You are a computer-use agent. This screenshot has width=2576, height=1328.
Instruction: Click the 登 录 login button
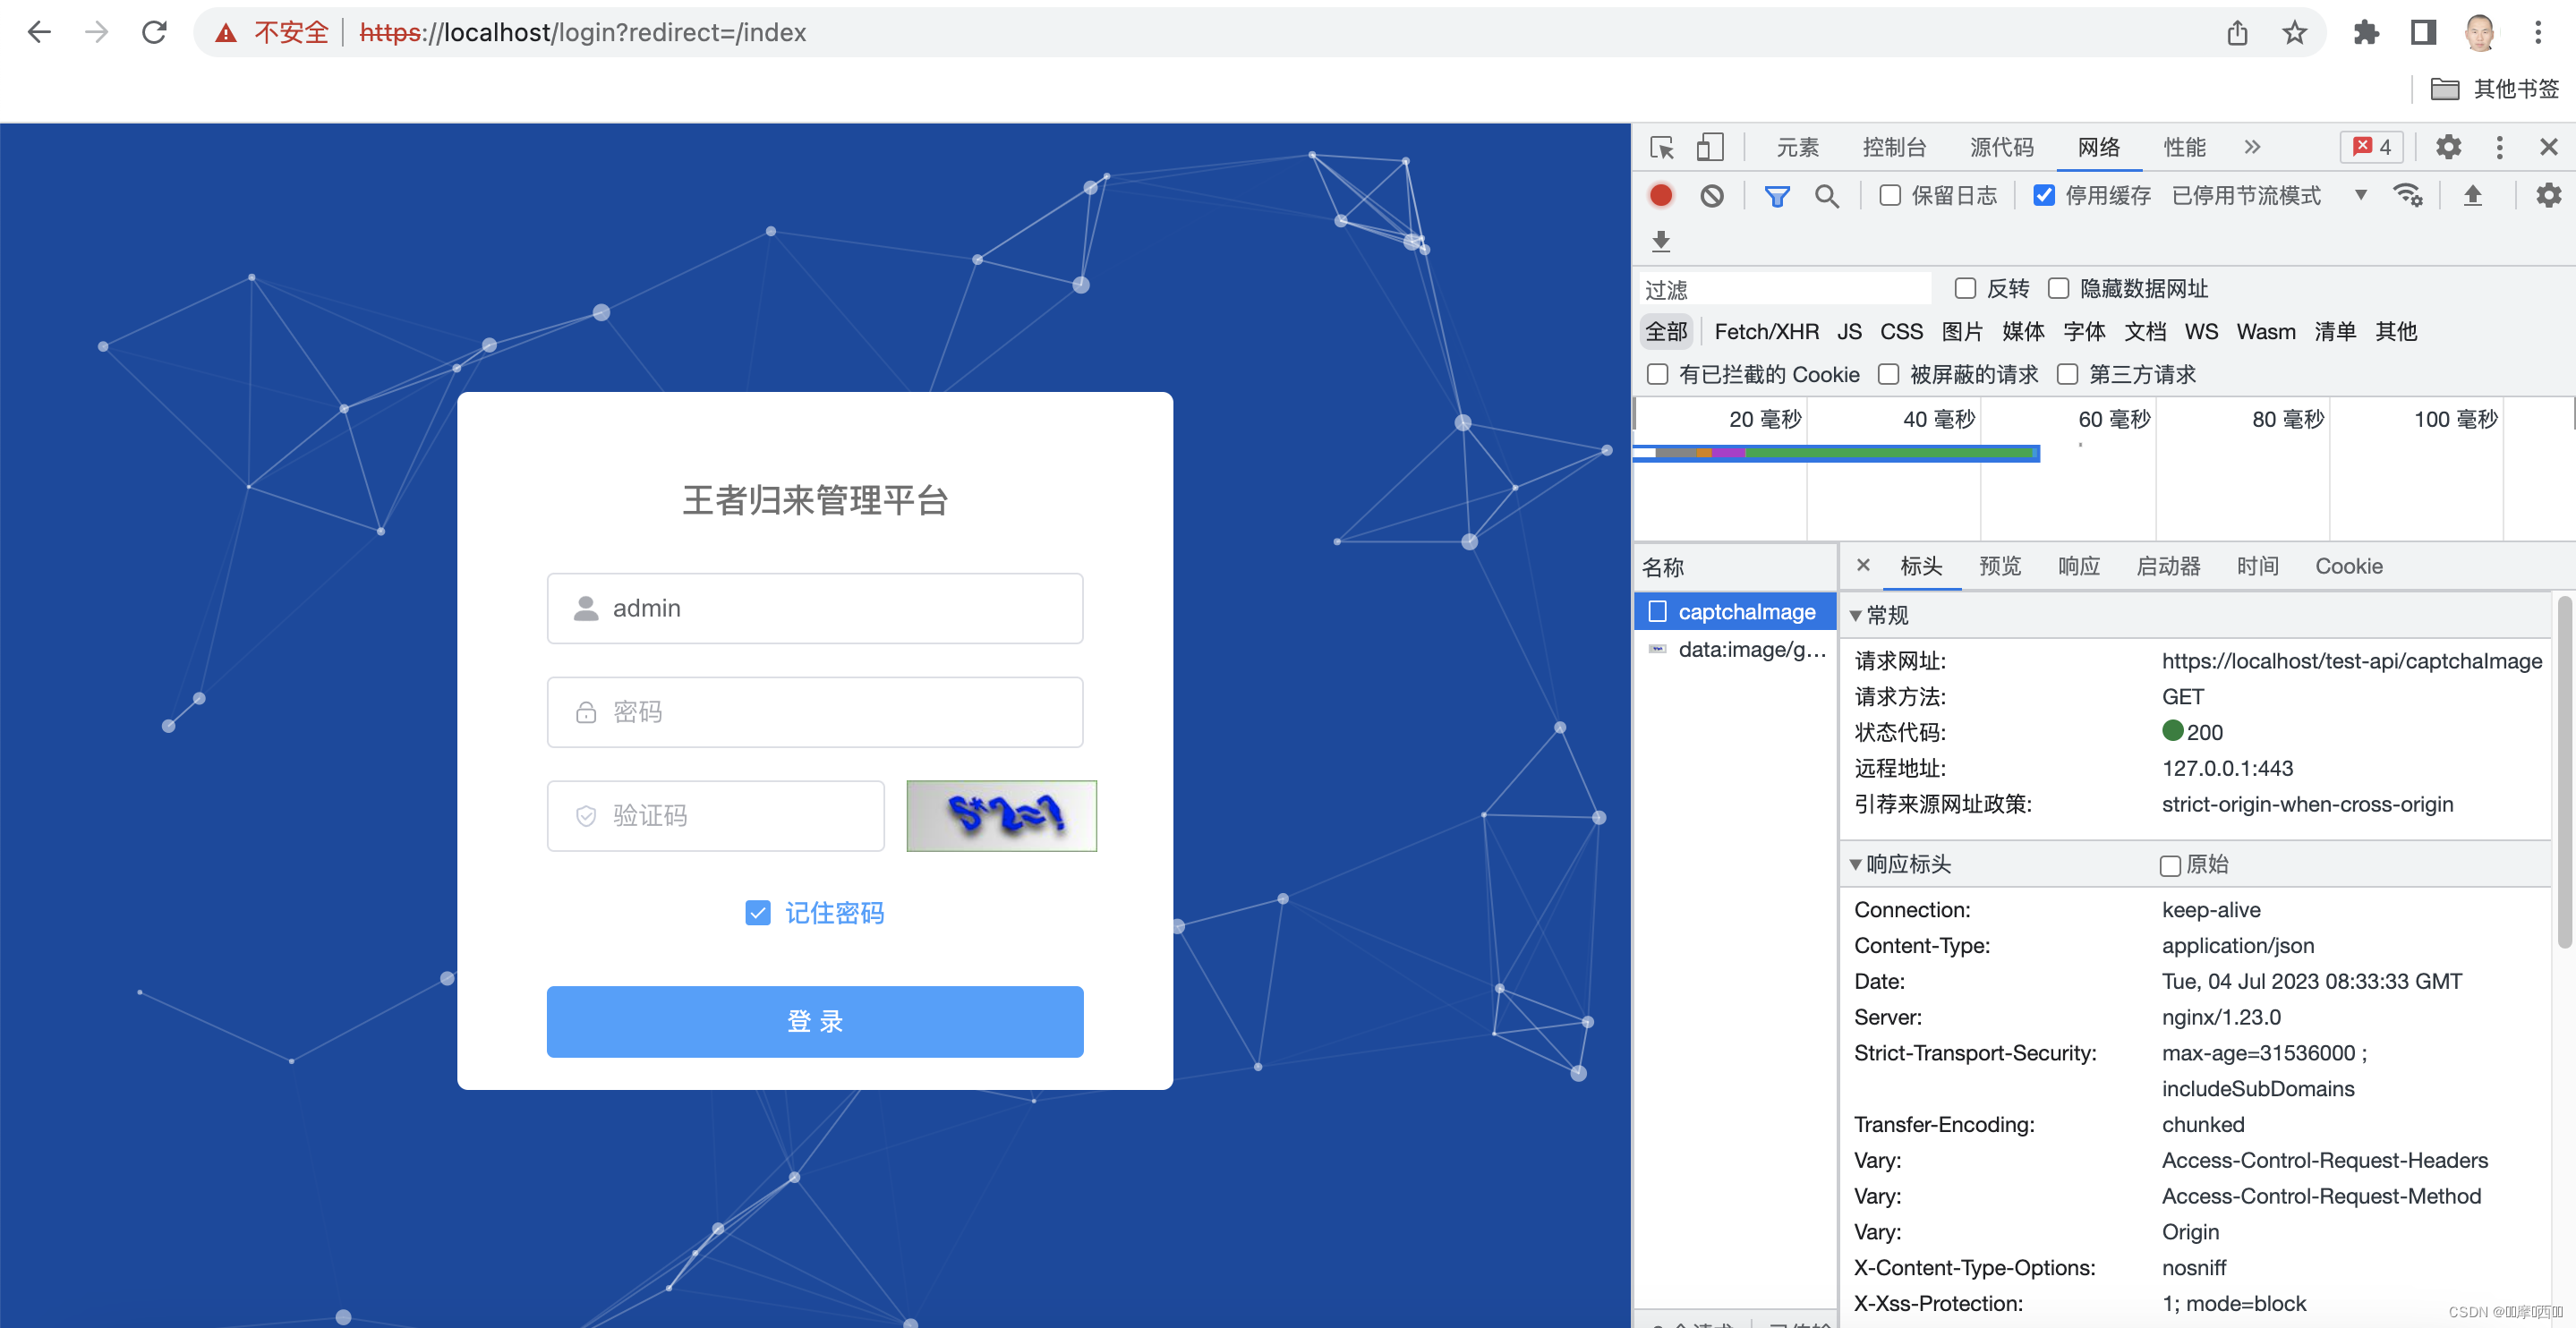pos(814,1021)
